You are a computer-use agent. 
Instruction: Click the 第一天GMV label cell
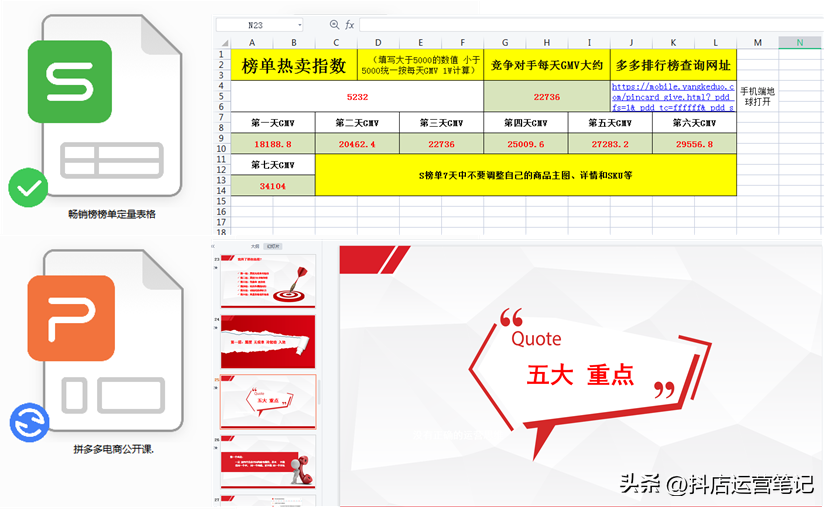[273, 123]
